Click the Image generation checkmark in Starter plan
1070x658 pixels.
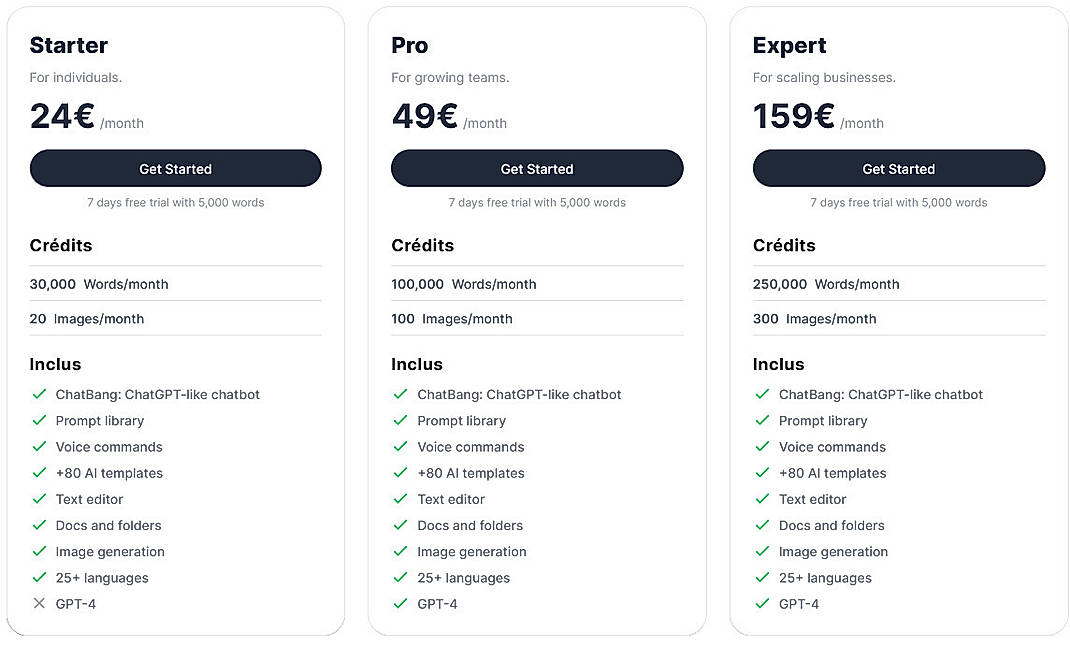coord(39,551)
